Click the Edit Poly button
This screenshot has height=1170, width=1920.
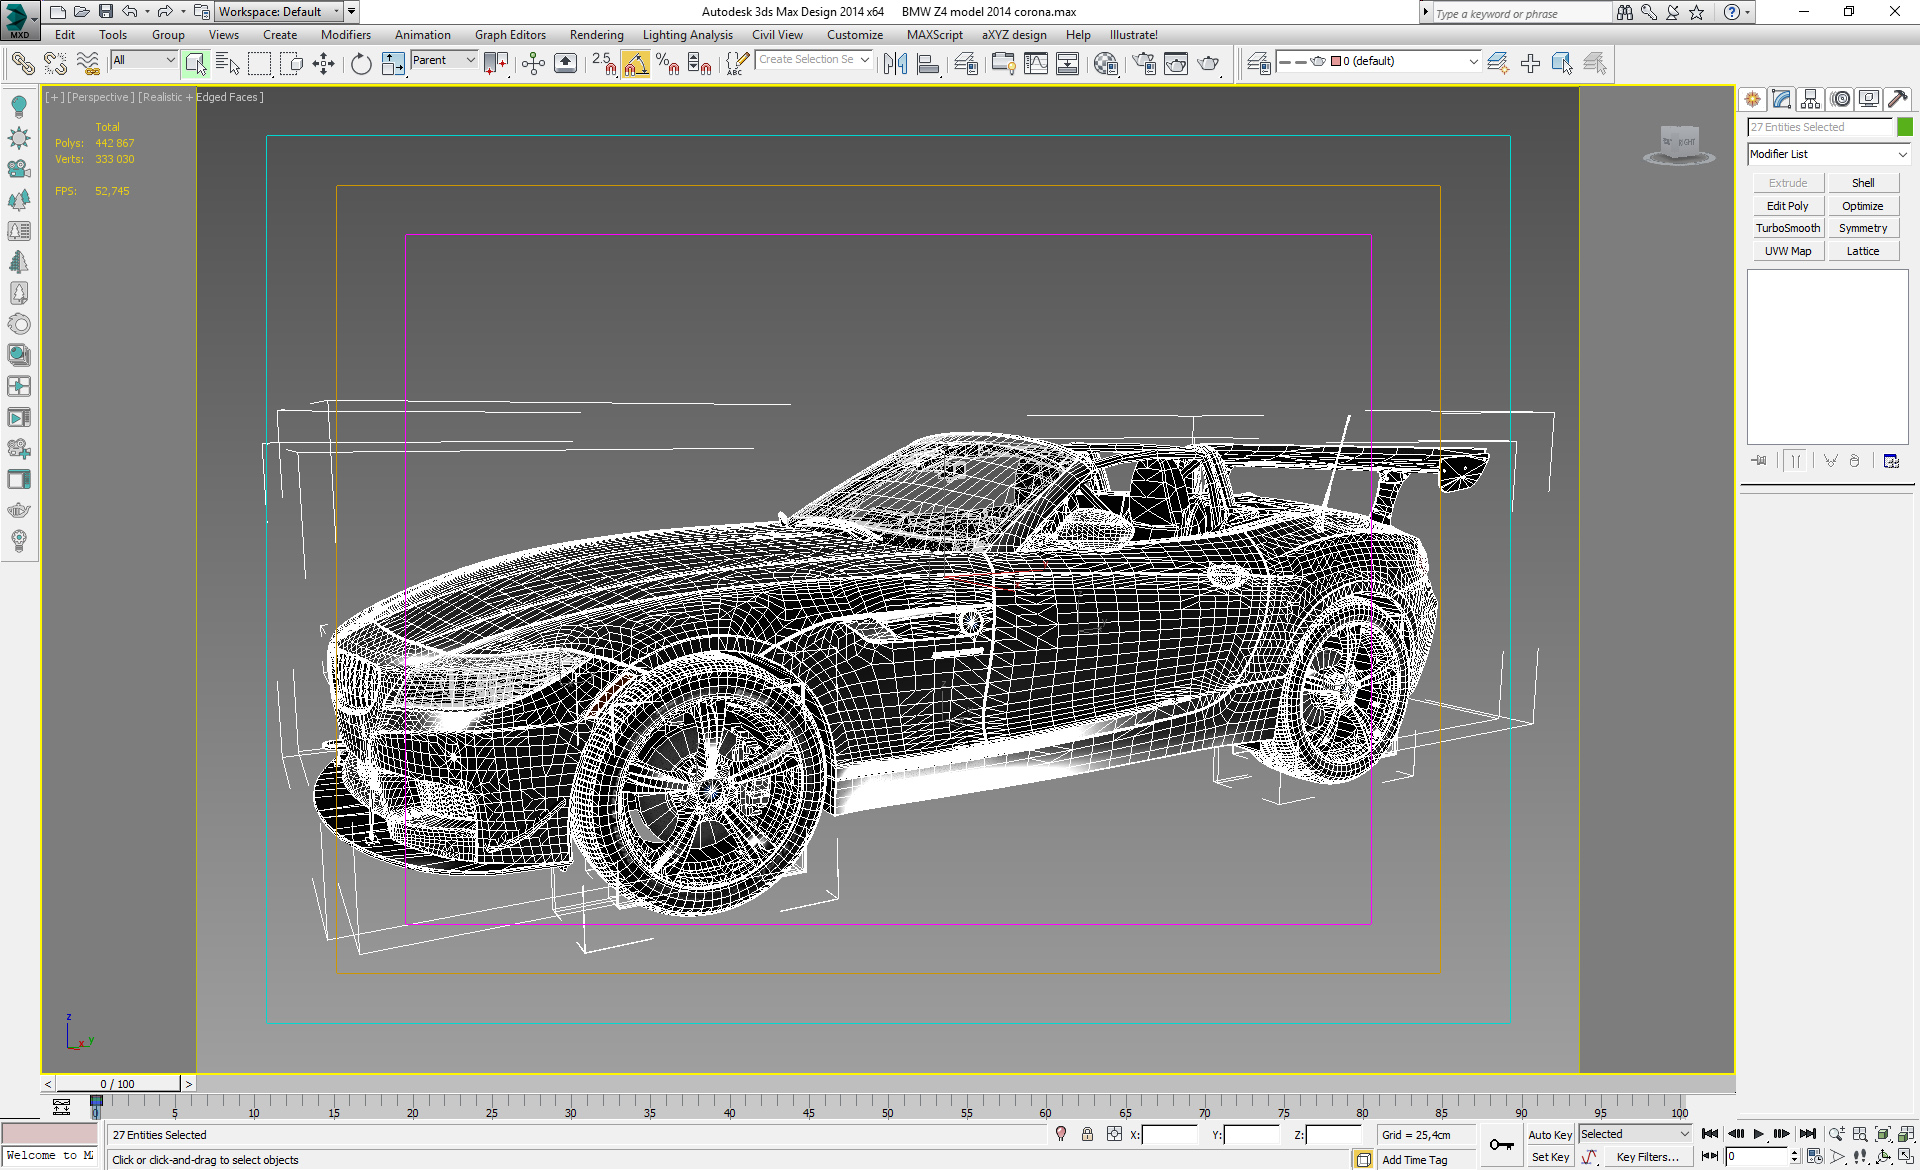click(x=1787, y=206)
